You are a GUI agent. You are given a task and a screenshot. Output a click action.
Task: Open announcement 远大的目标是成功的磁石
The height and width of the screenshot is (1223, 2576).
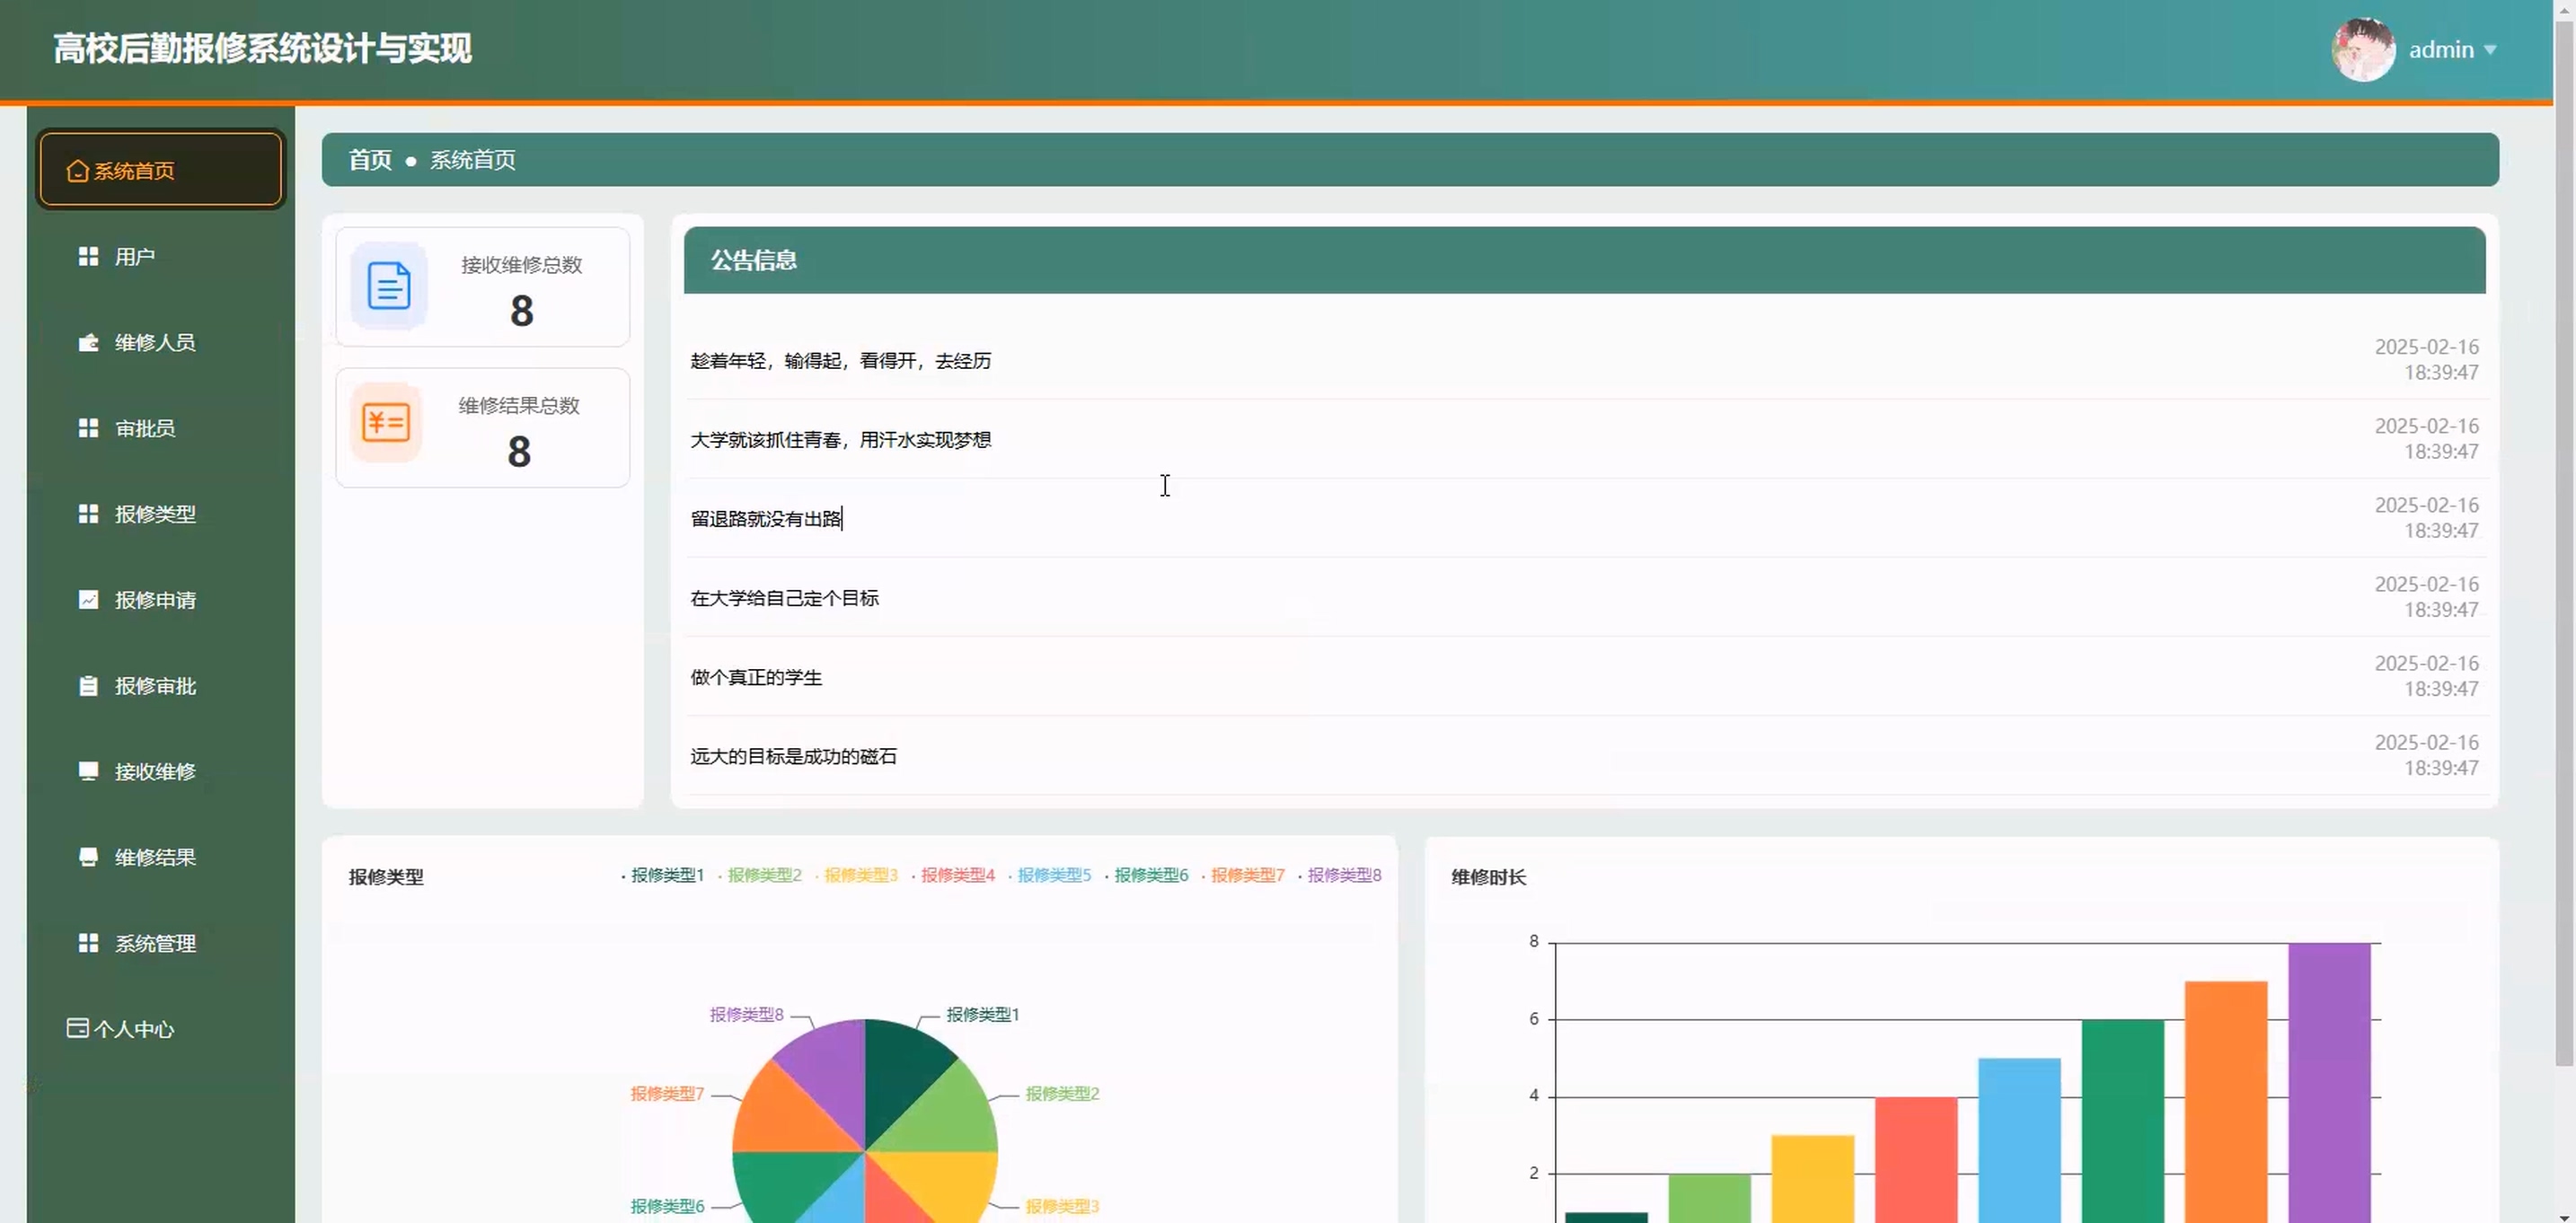pyautogui.click(x=793, y=757)
